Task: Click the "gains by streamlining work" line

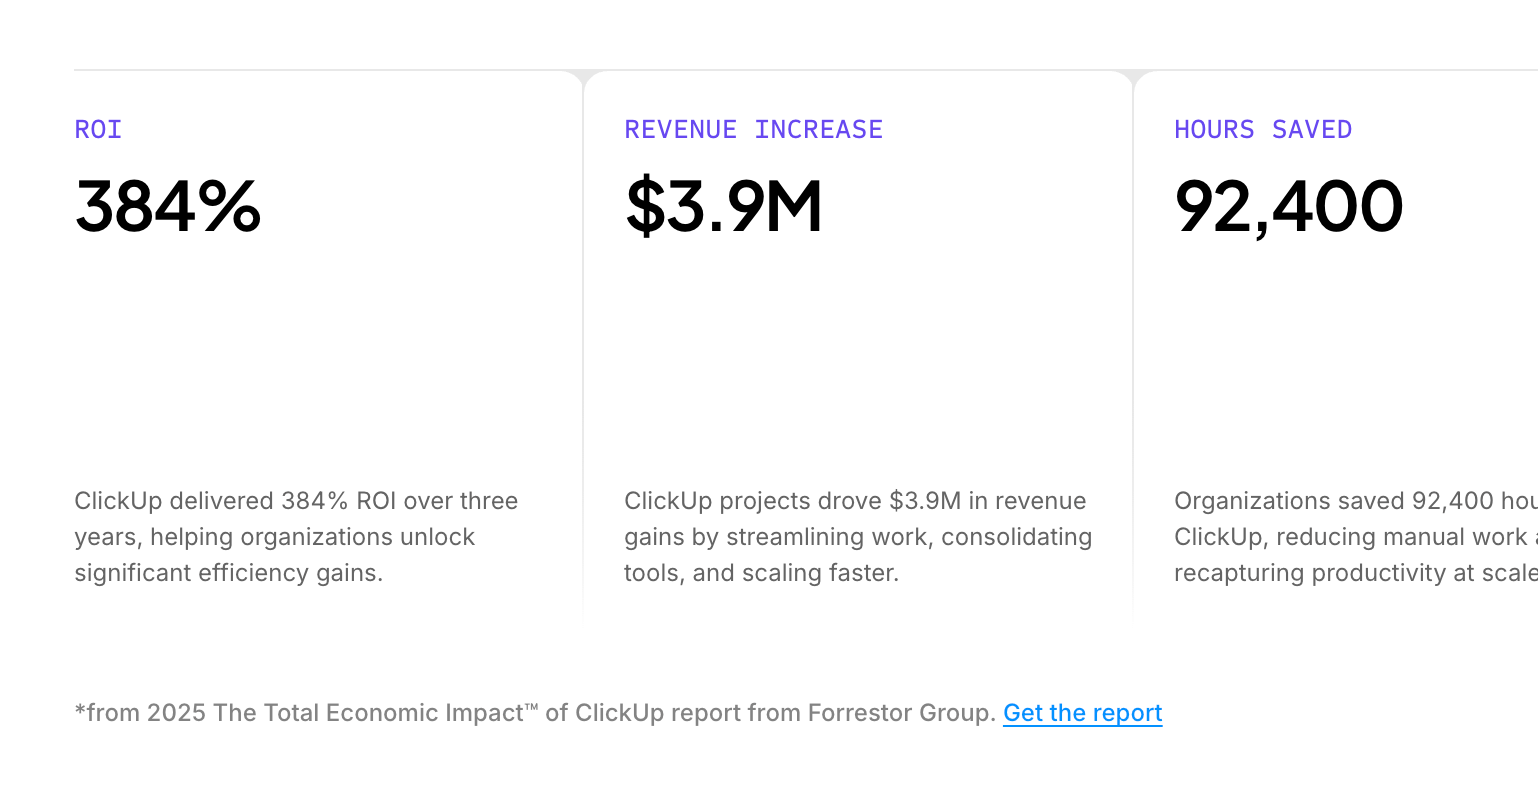Action: 858,537
